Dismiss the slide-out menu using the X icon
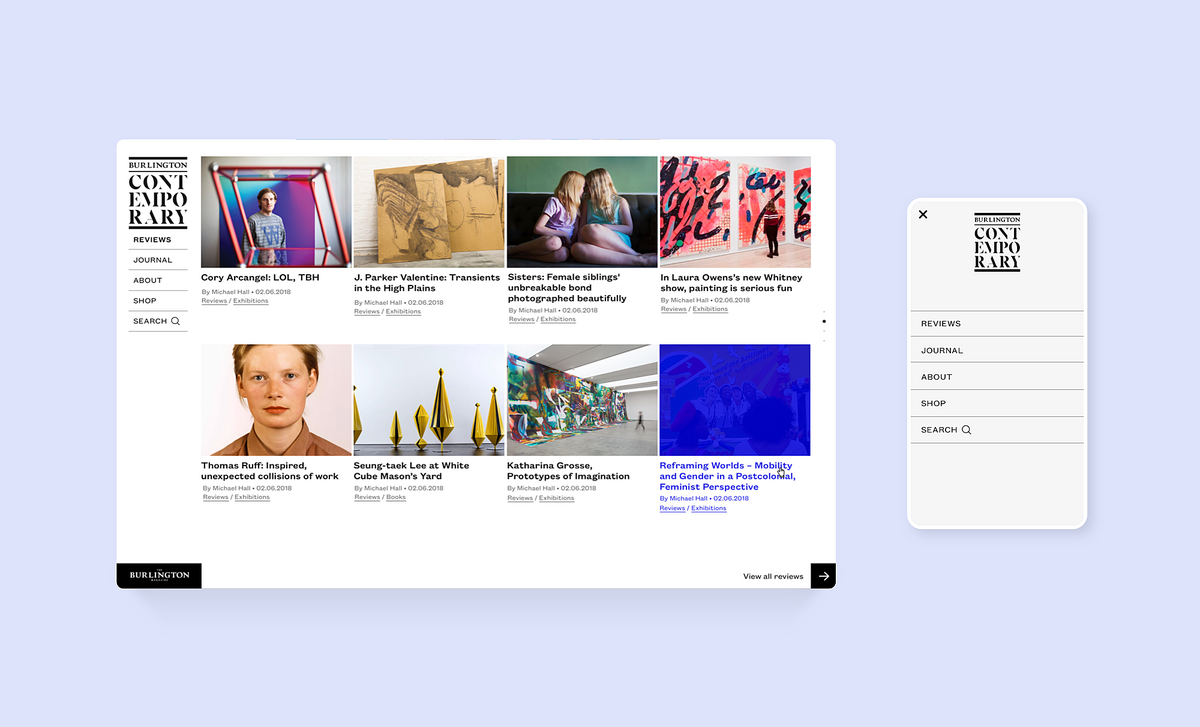This screenshot has width=1200, height=727. point(922,214)
